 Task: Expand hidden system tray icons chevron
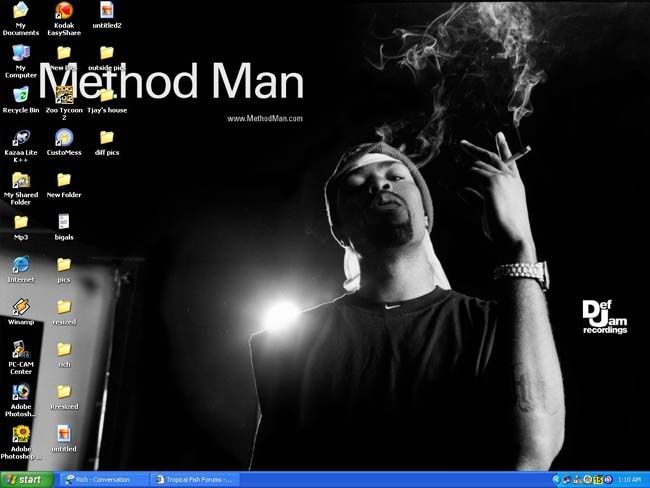click(556, 480)
